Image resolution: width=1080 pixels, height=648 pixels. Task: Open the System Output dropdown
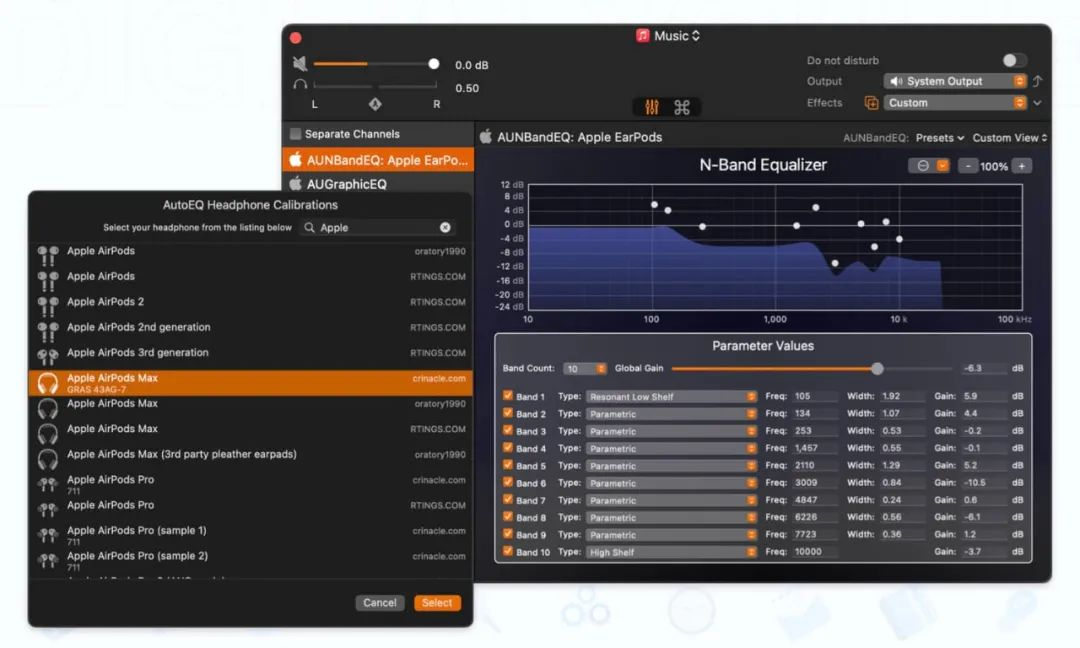tap(955, 82)
